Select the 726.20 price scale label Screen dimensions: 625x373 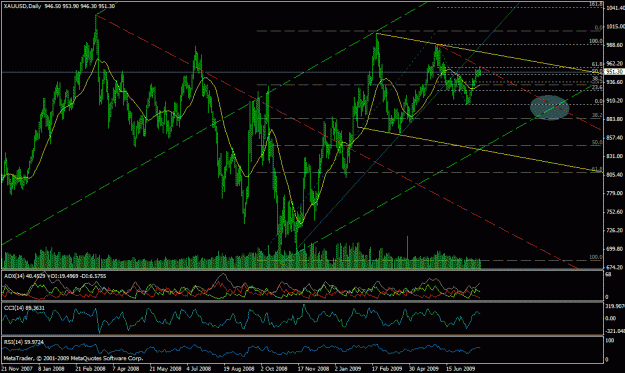[x=615, y=230]
